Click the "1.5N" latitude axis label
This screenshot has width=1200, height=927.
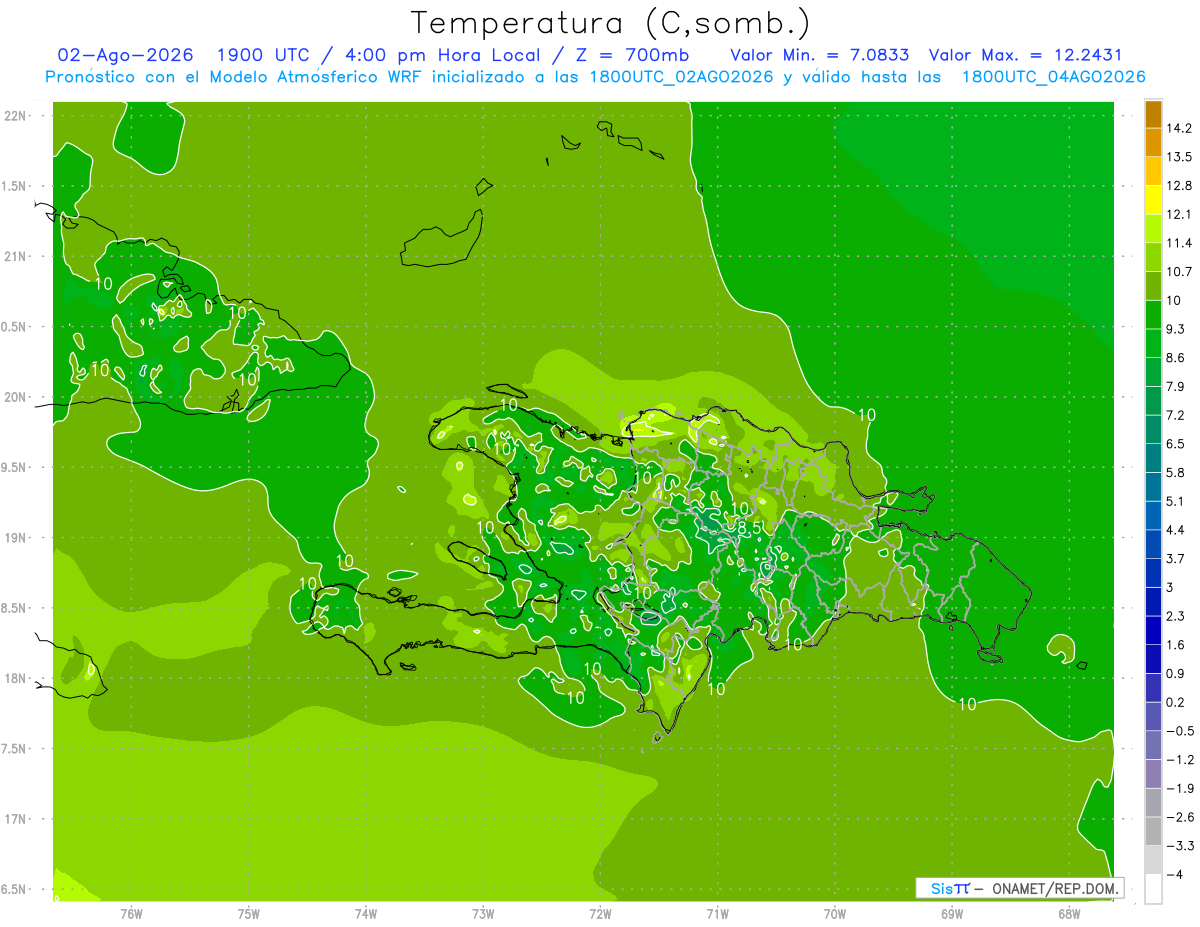[15, 186]
